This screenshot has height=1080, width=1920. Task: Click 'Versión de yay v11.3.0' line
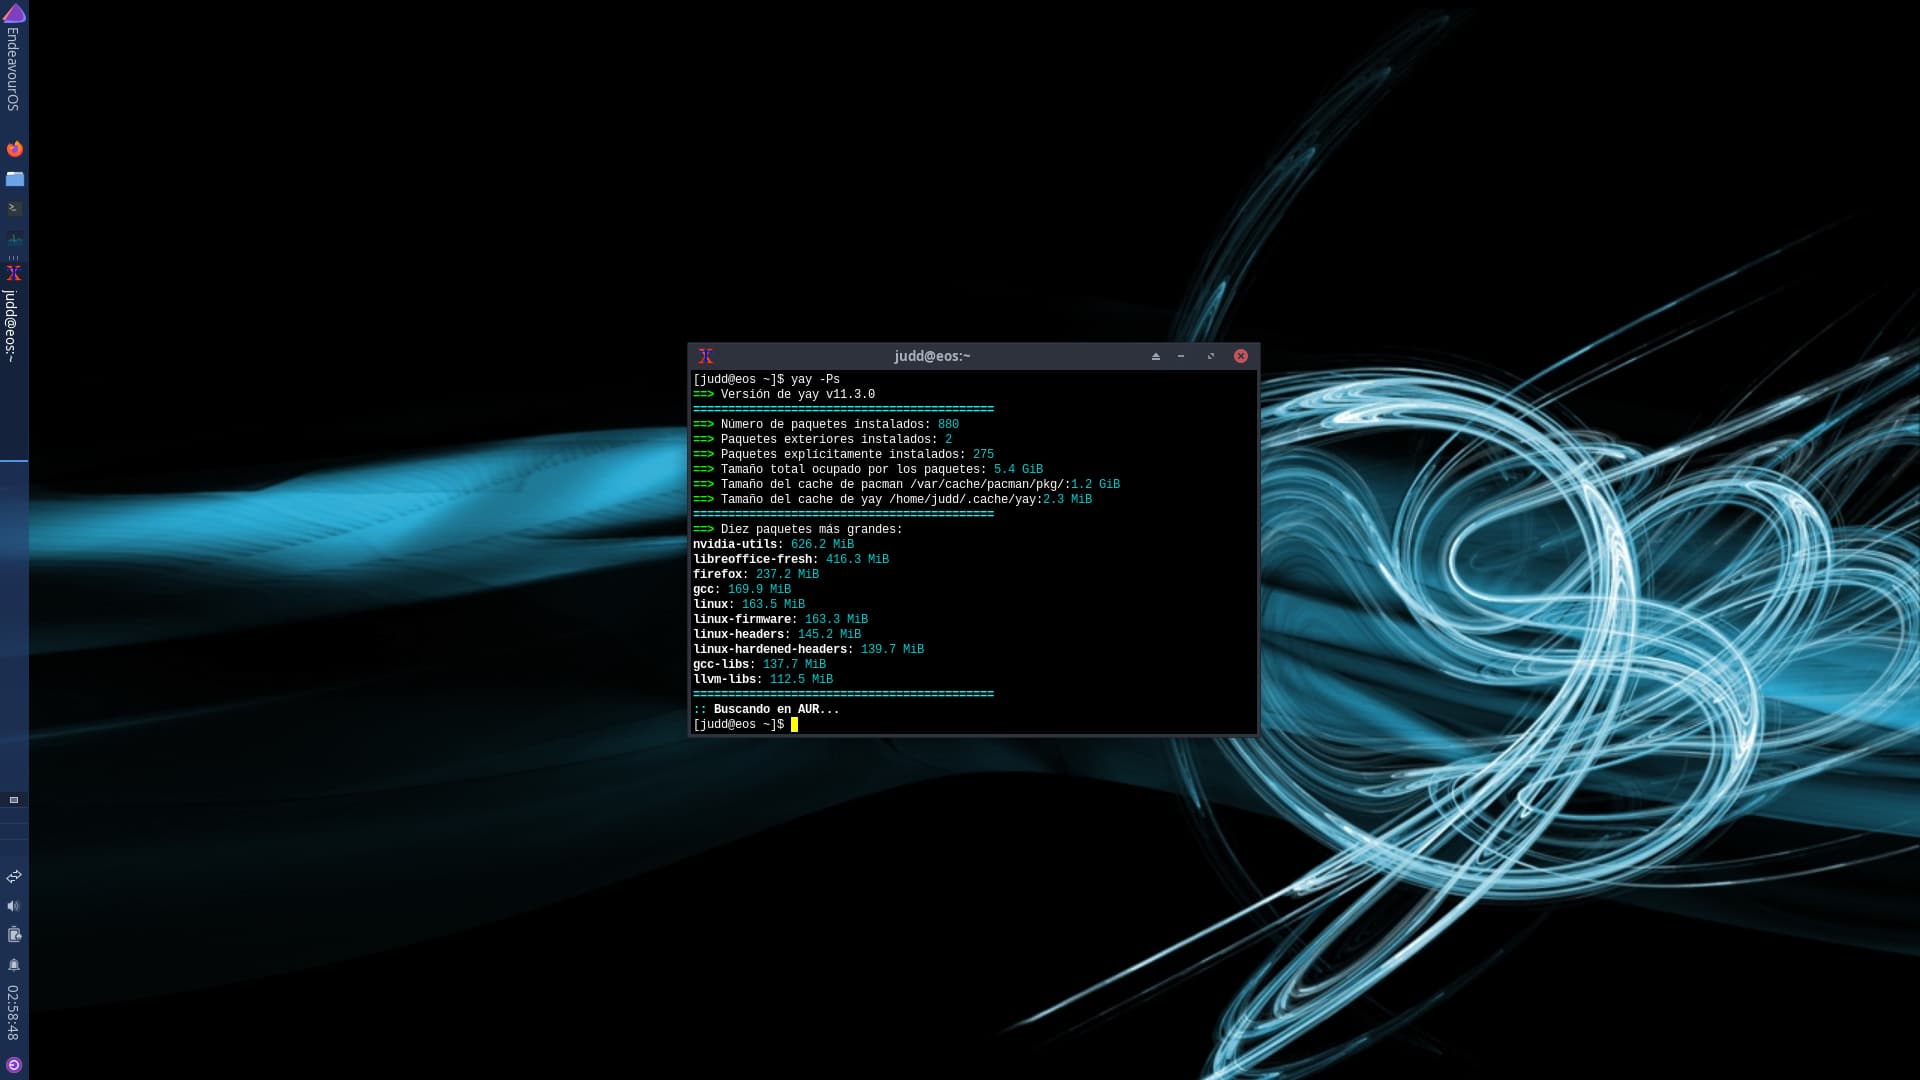point(784,395)
